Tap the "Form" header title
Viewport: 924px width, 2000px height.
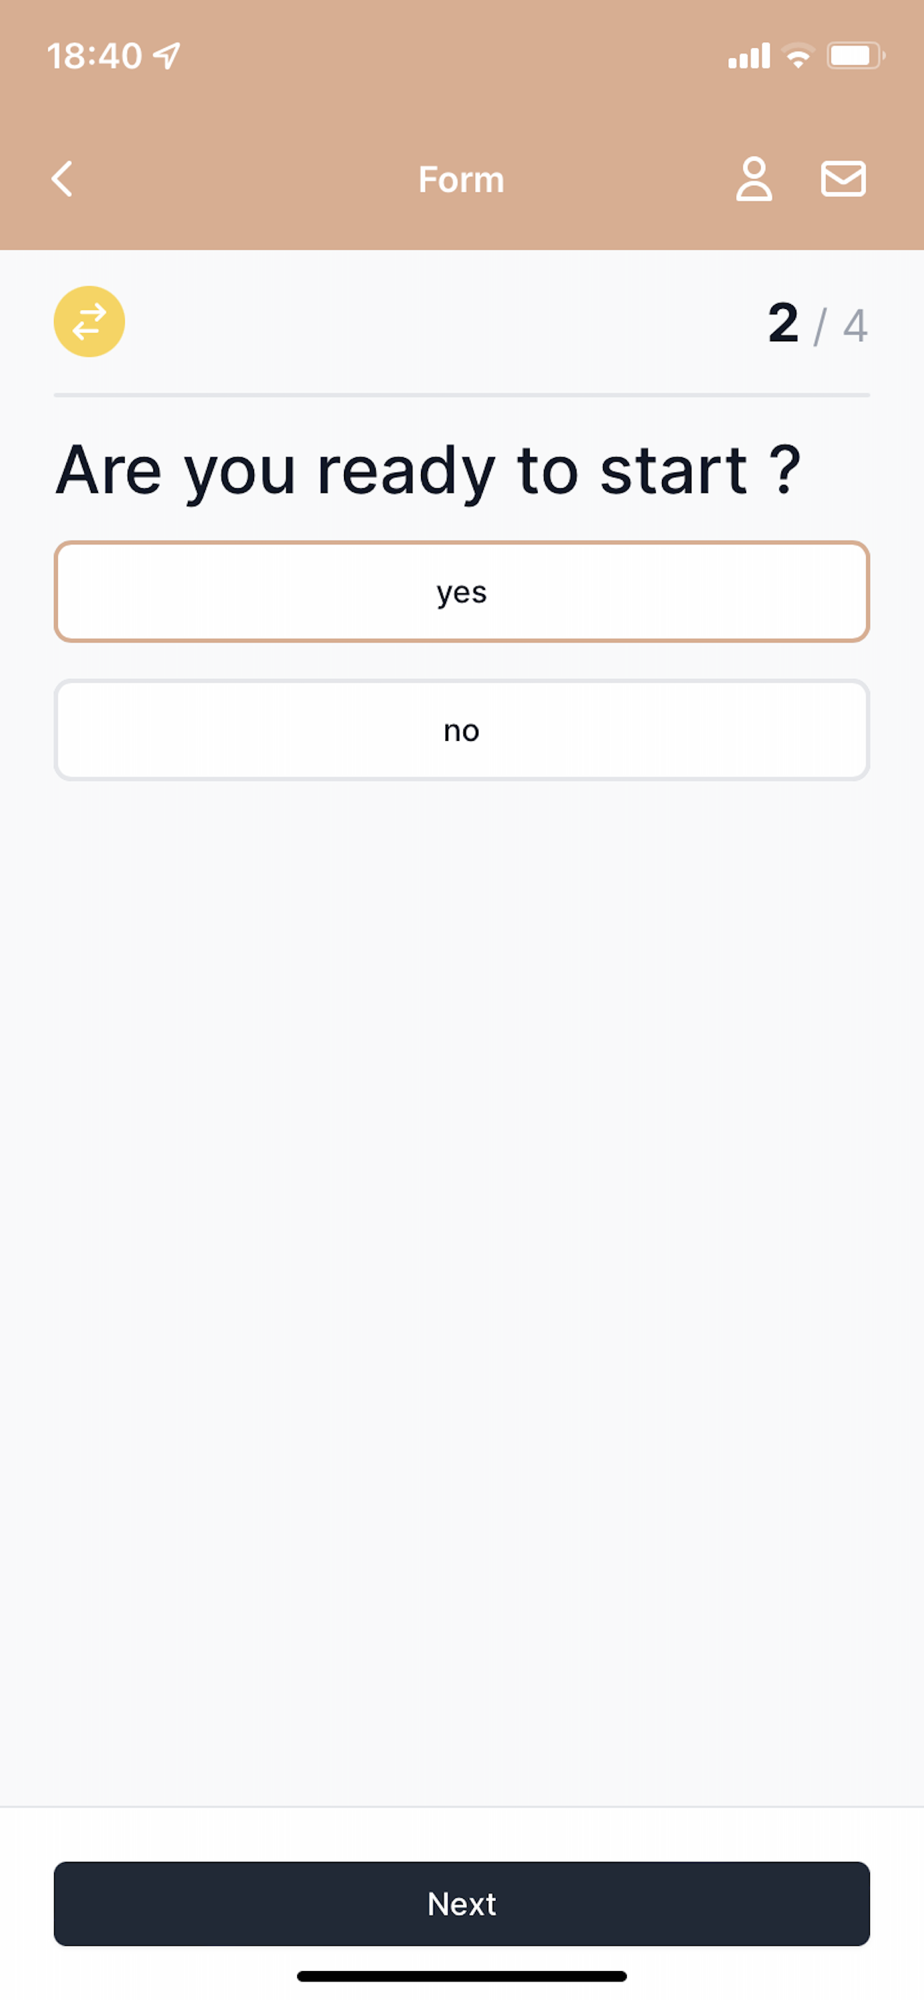pyautogui.click(x=461, y=180)
